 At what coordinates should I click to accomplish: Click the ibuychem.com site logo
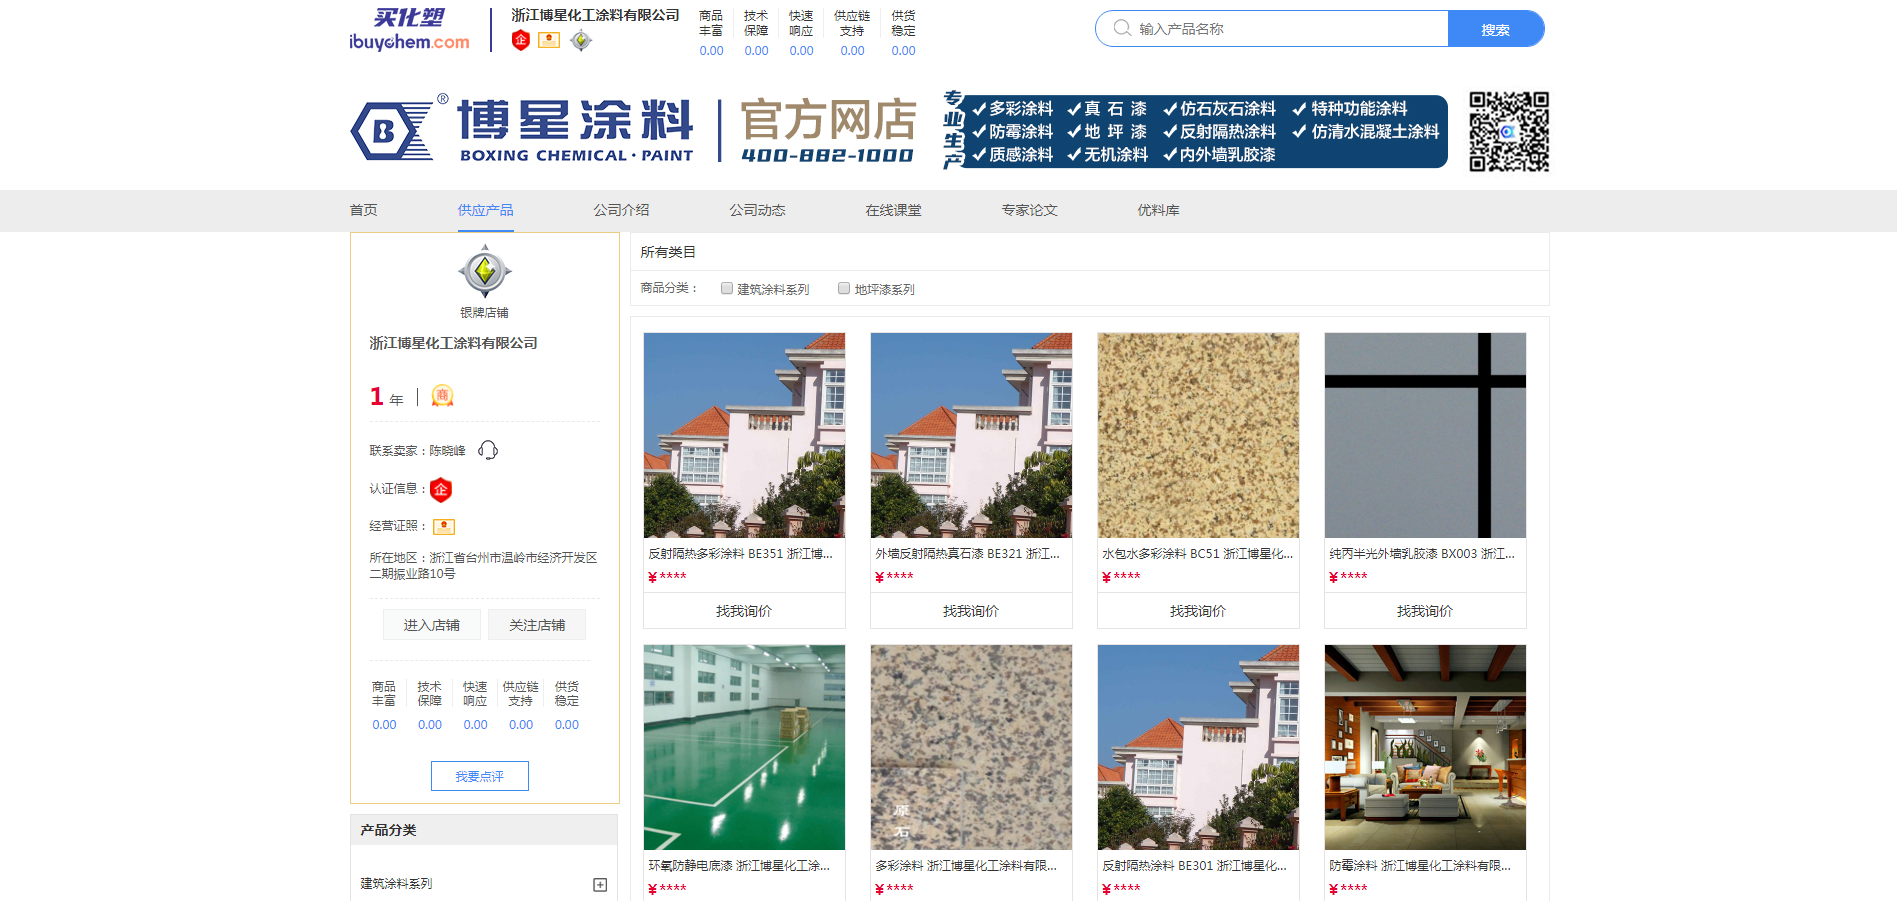point(409,29)
